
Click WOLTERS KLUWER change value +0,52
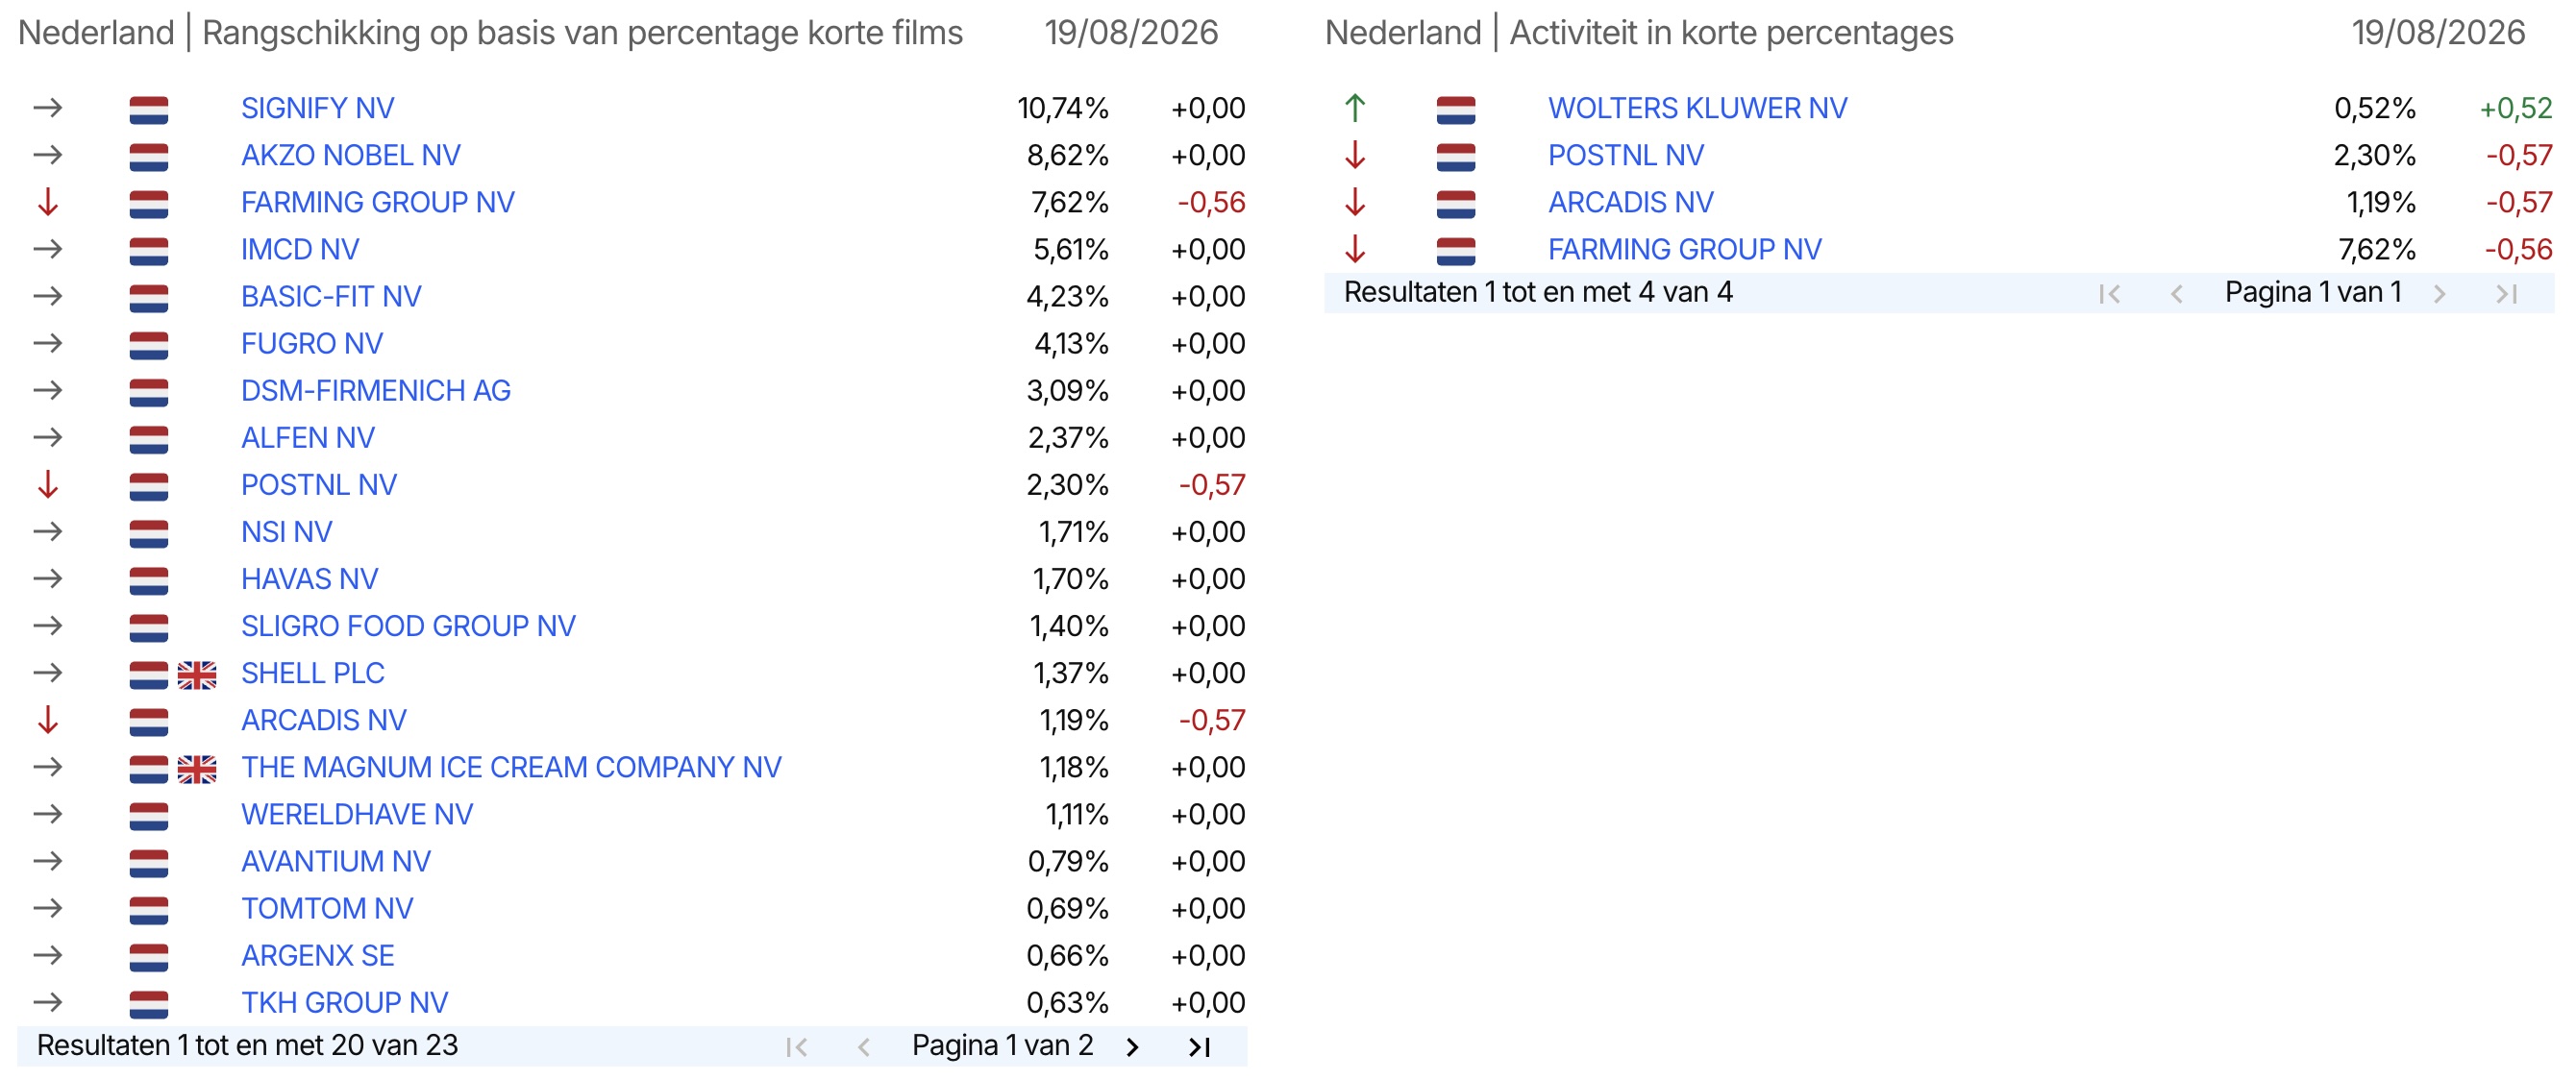click(2516, 108)
